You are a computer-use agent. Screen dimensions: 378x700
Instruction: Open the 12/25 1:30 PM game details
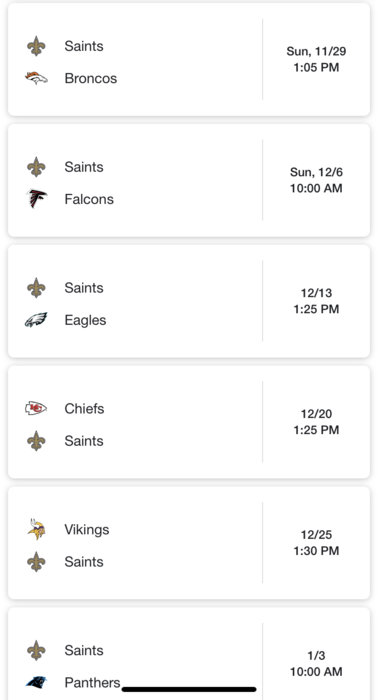tap(189, 543)
